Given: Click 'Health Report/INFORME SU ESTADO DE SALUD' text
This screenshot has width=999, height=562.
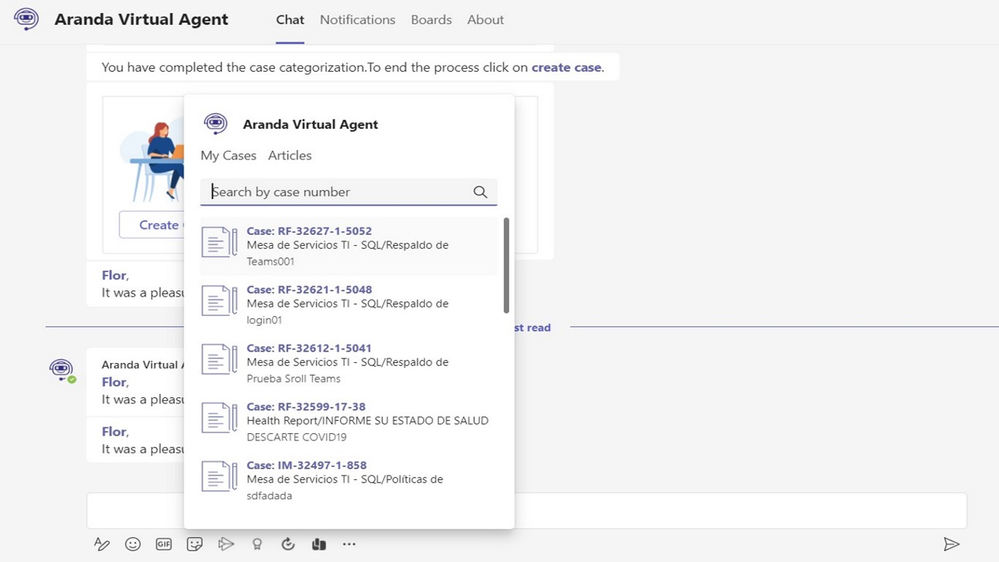Looking at the screenshot, I should tap(368, 421).
